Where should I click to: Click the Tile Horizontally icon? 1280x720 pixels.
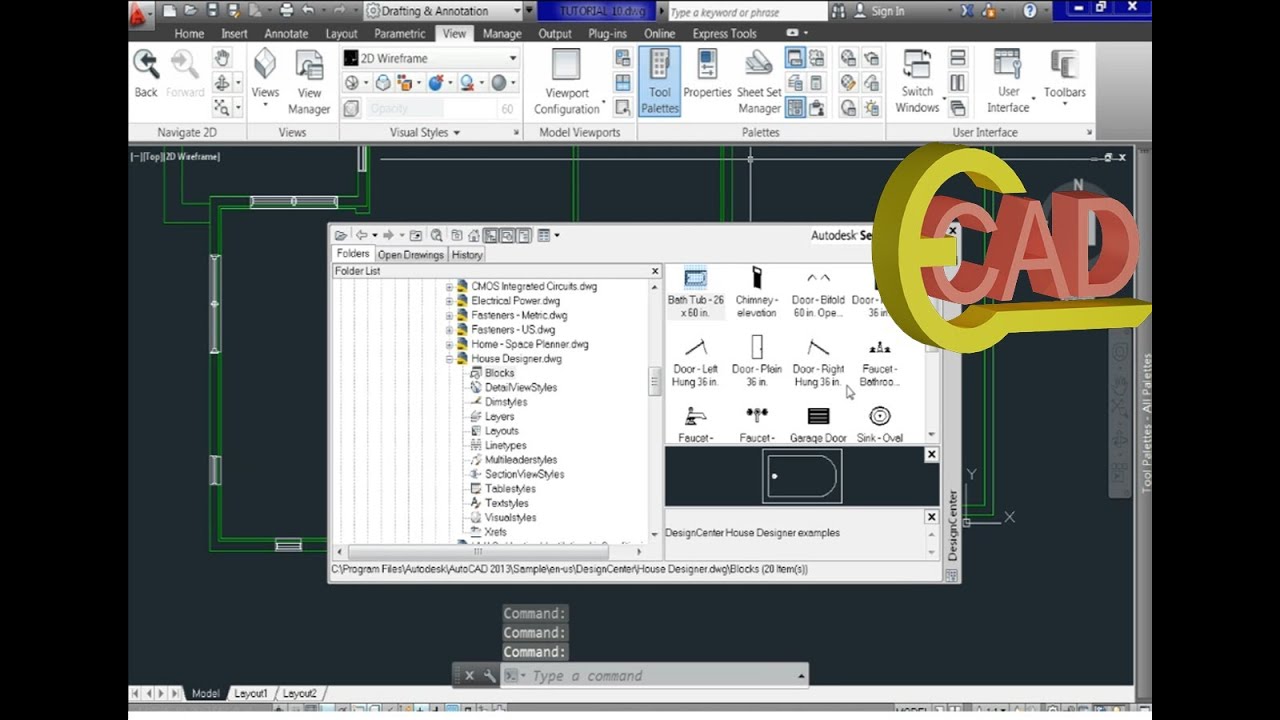(x=958, y=58)
